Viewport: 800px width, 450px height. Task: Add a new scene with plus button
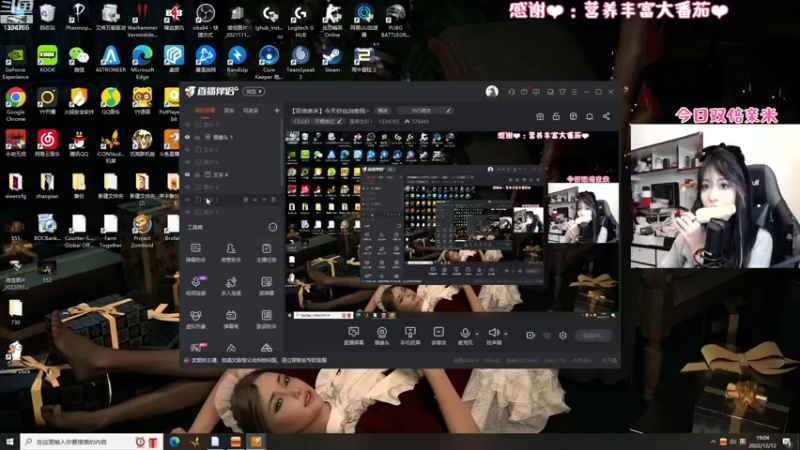(x=277, y=110)
